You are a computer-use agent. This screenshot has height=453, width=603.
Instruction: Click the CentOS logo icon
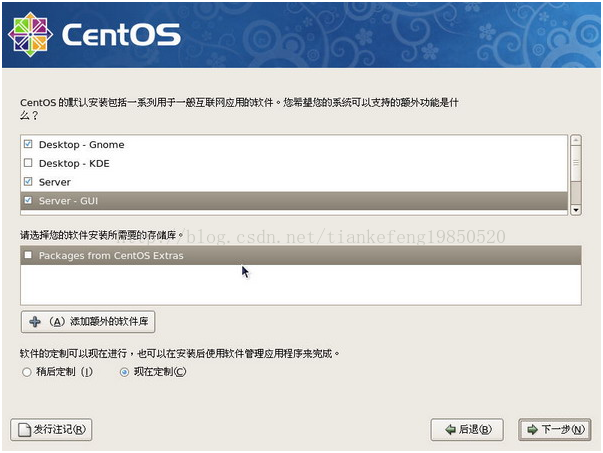click(x=30, y=34)
